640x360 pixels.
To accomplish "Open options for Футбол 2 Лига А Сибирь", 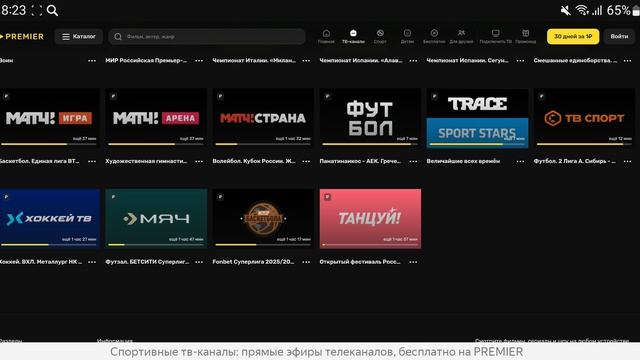I will (x=628, y=161).
